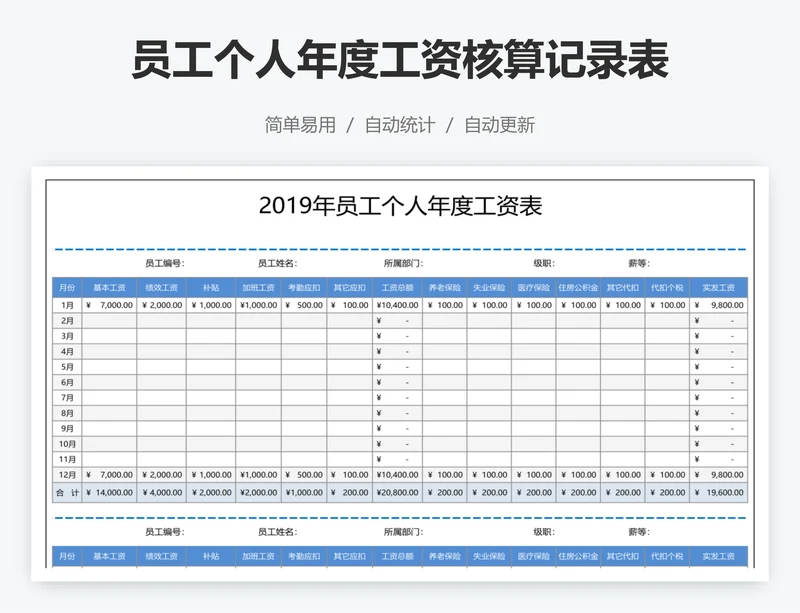Select 医疗保险 header in the upper table

pyautogui.click(x=534, y=288)
